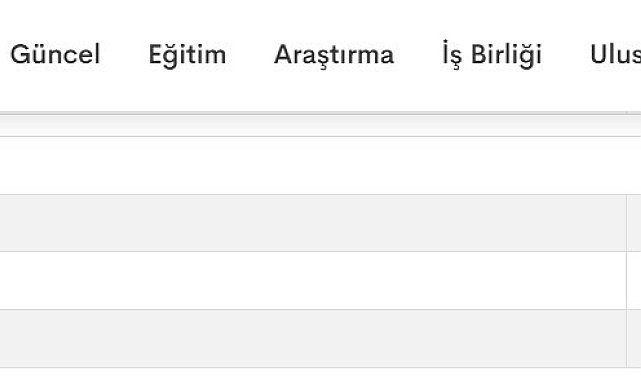
Task: Click the narrow right segment of header strip
Action: 634,125
